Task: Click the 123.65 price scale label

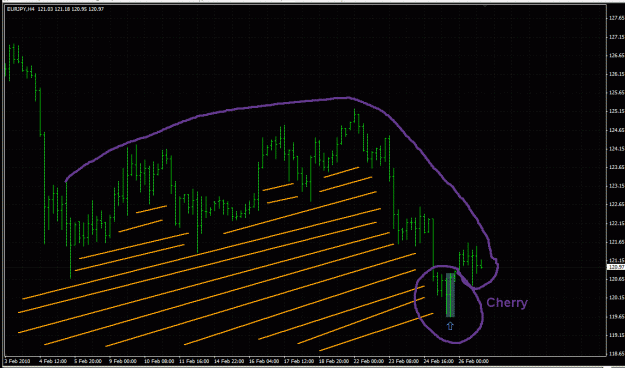Action: coord(617,167)
